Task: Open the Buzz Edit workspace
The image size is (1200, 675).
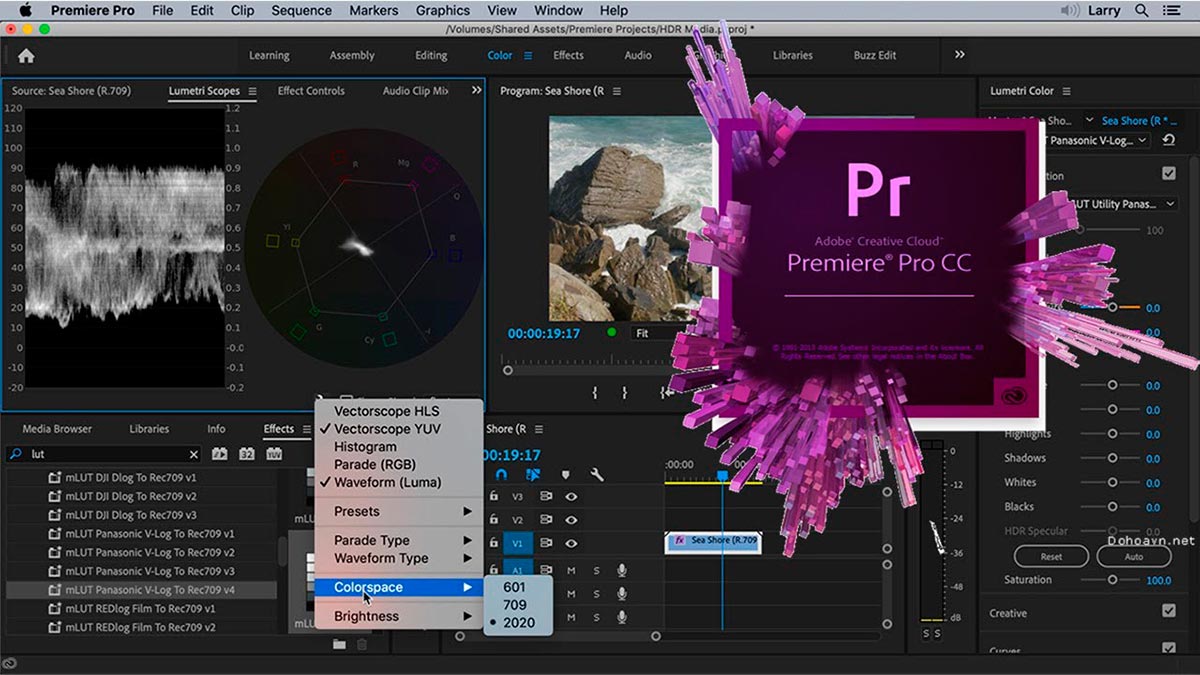Action: (x=875, y=56)
